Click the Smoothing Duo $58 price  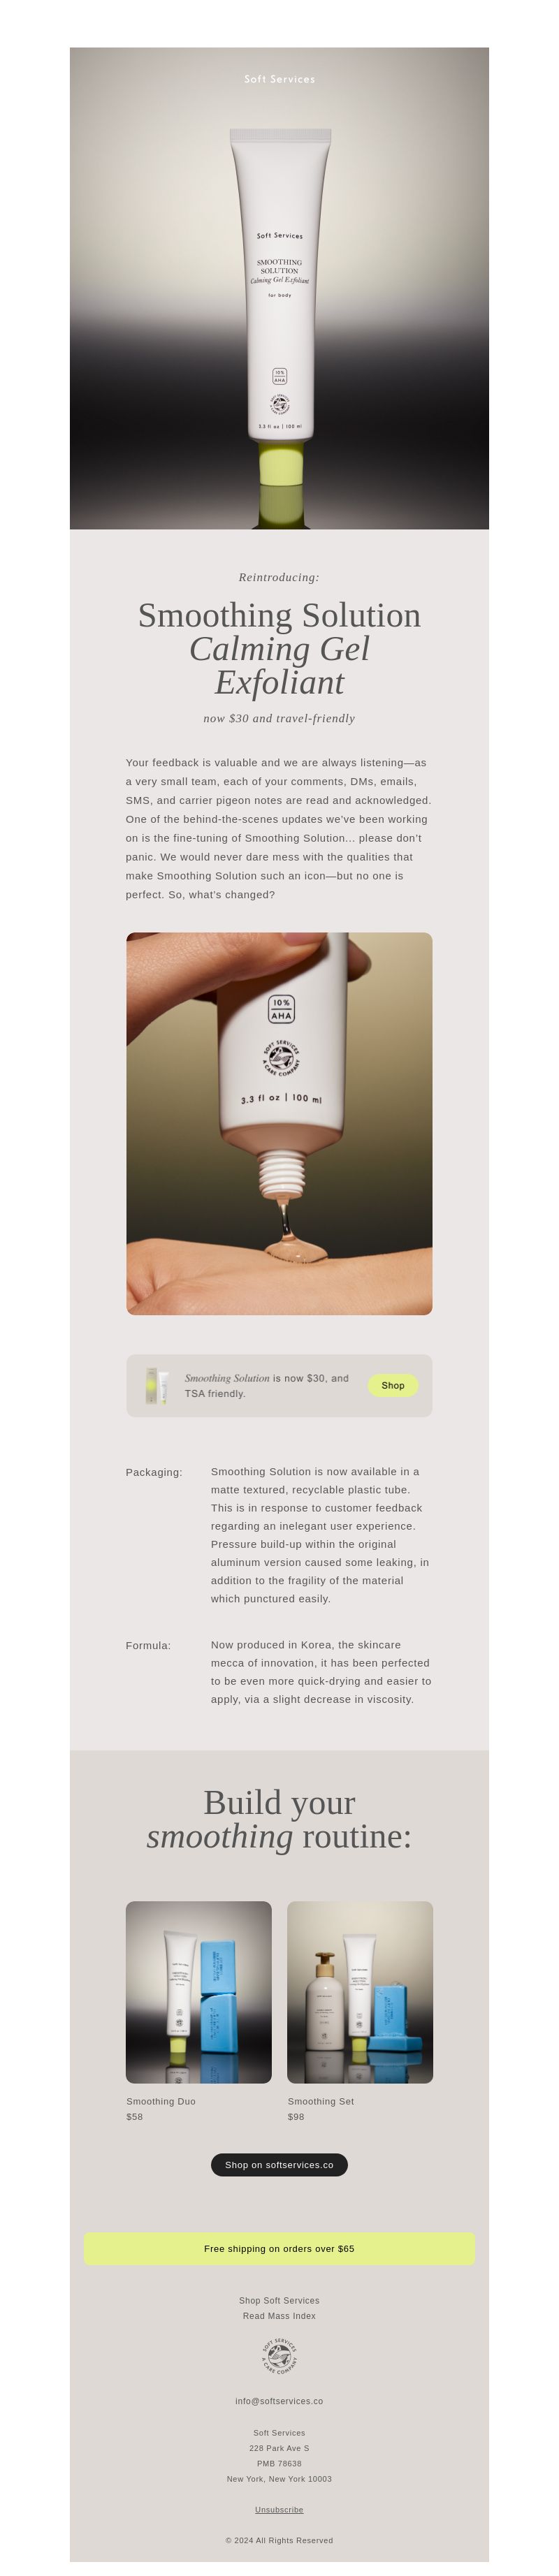tap(135, 2117)
